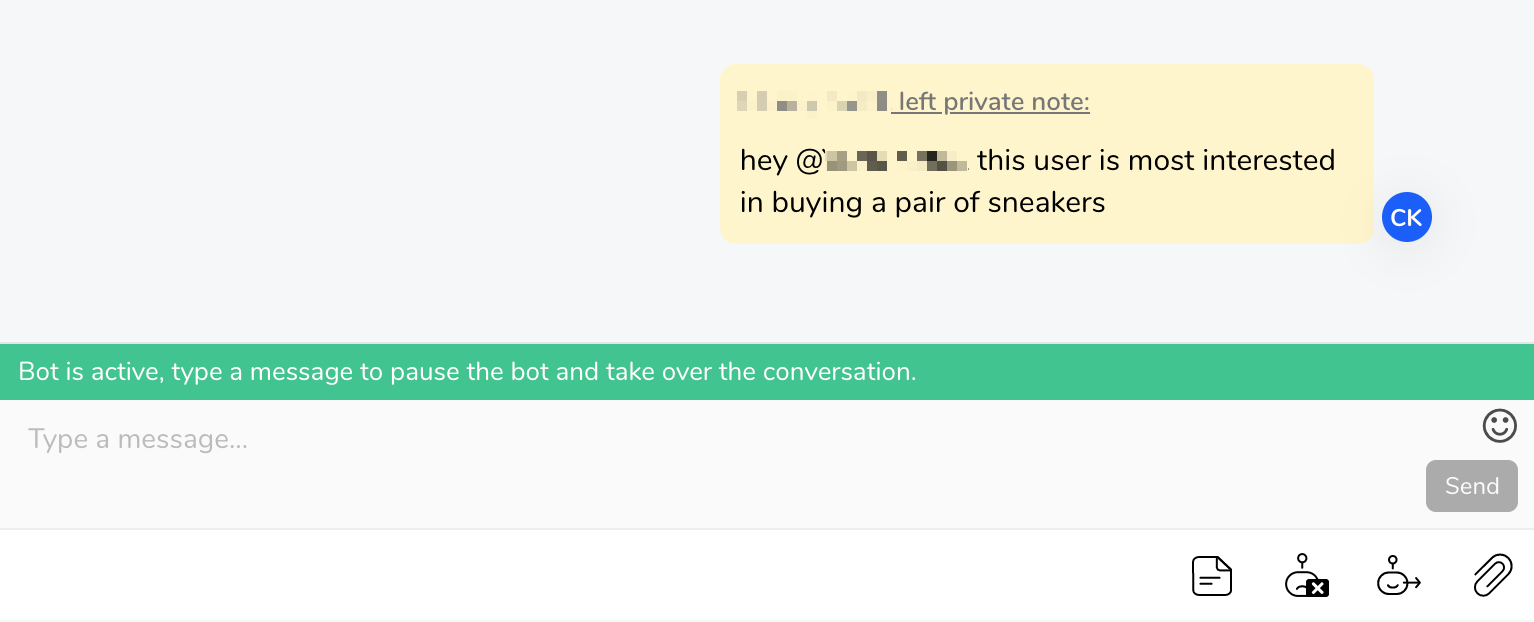Attach a file with the paperclip icon
Image resolution: width=1534 pixels, height=622 pixels.
click(x=1493, y=576)
